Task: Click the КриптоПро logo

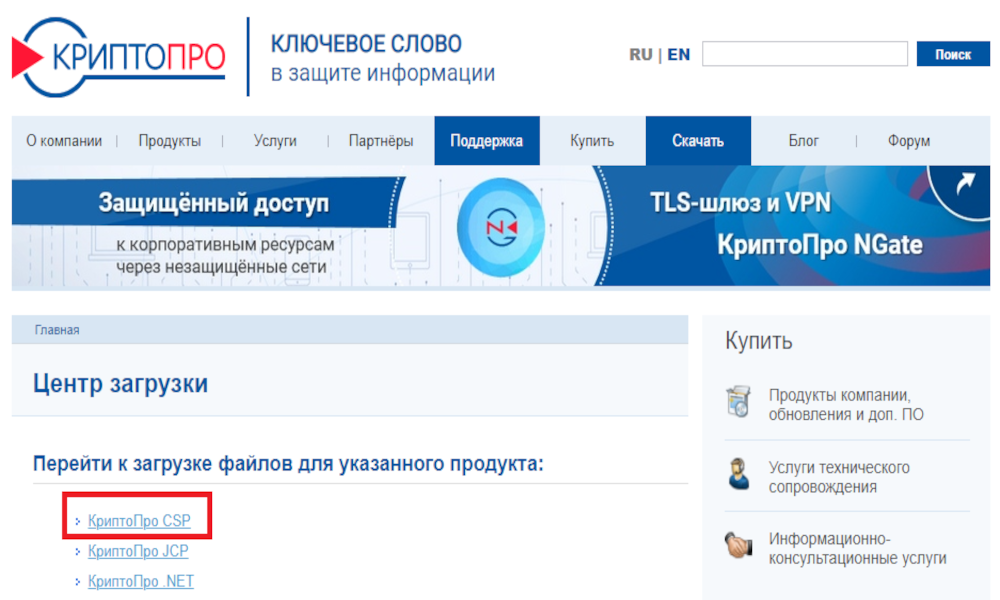Action: click(119, 57)
